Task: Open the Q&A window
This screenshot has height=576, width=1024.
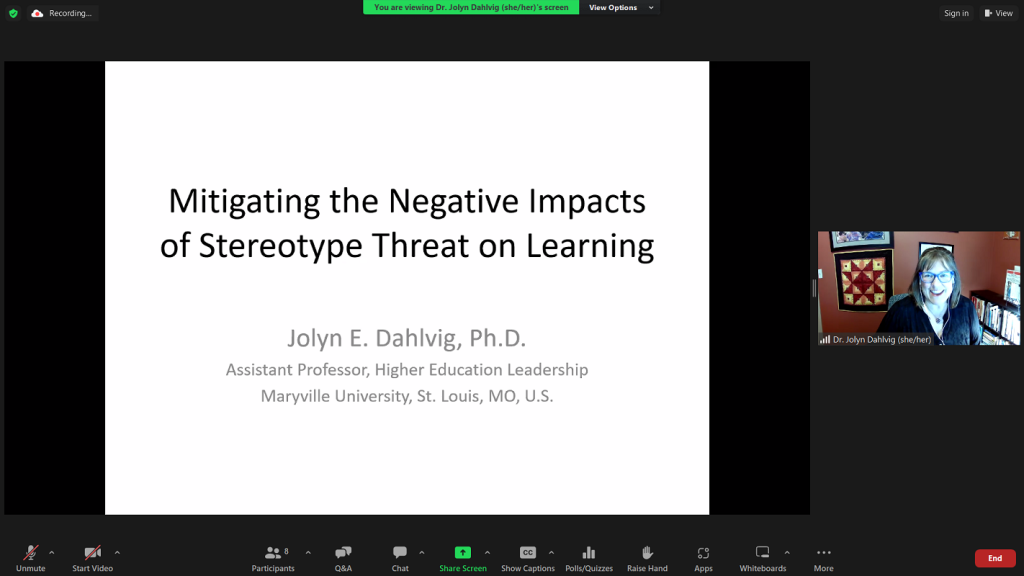Action: pyautogui.click(x=343, y=558)
